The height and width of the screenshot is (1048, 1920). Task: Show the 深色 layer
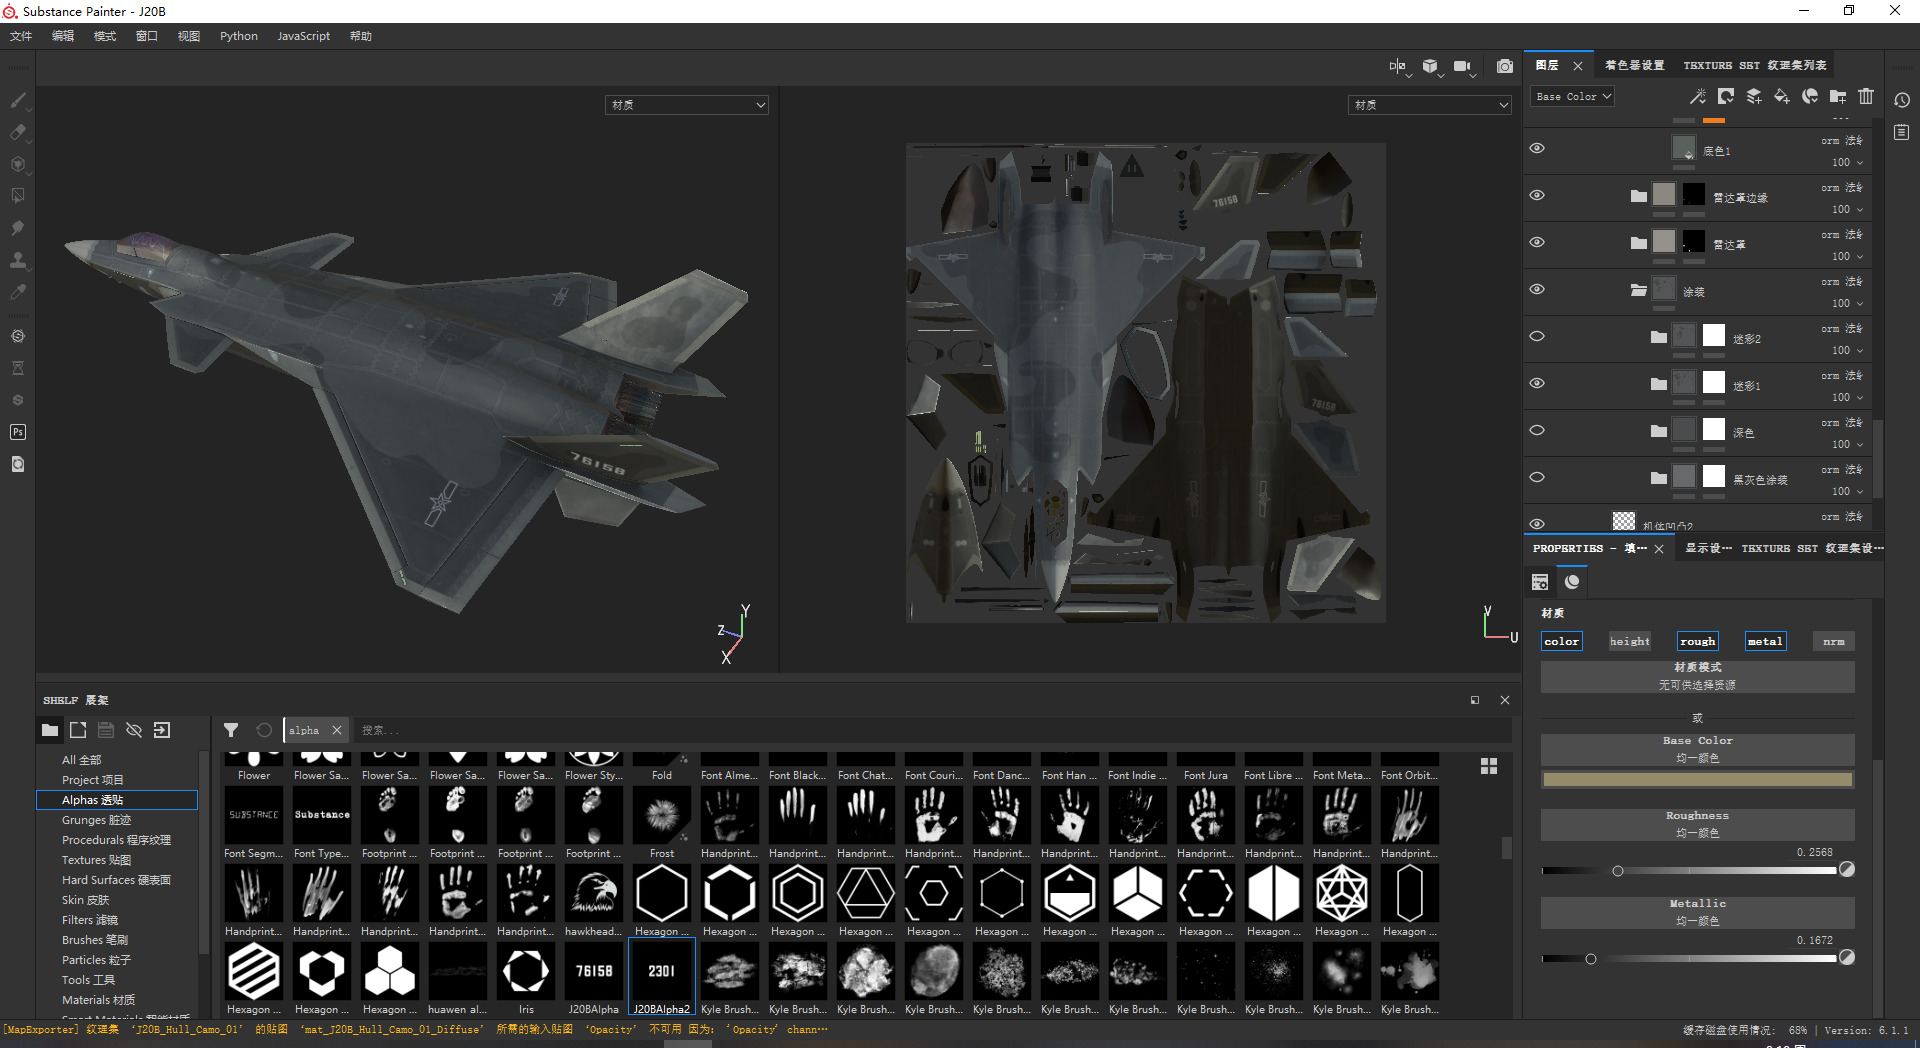click(1537, 430)
